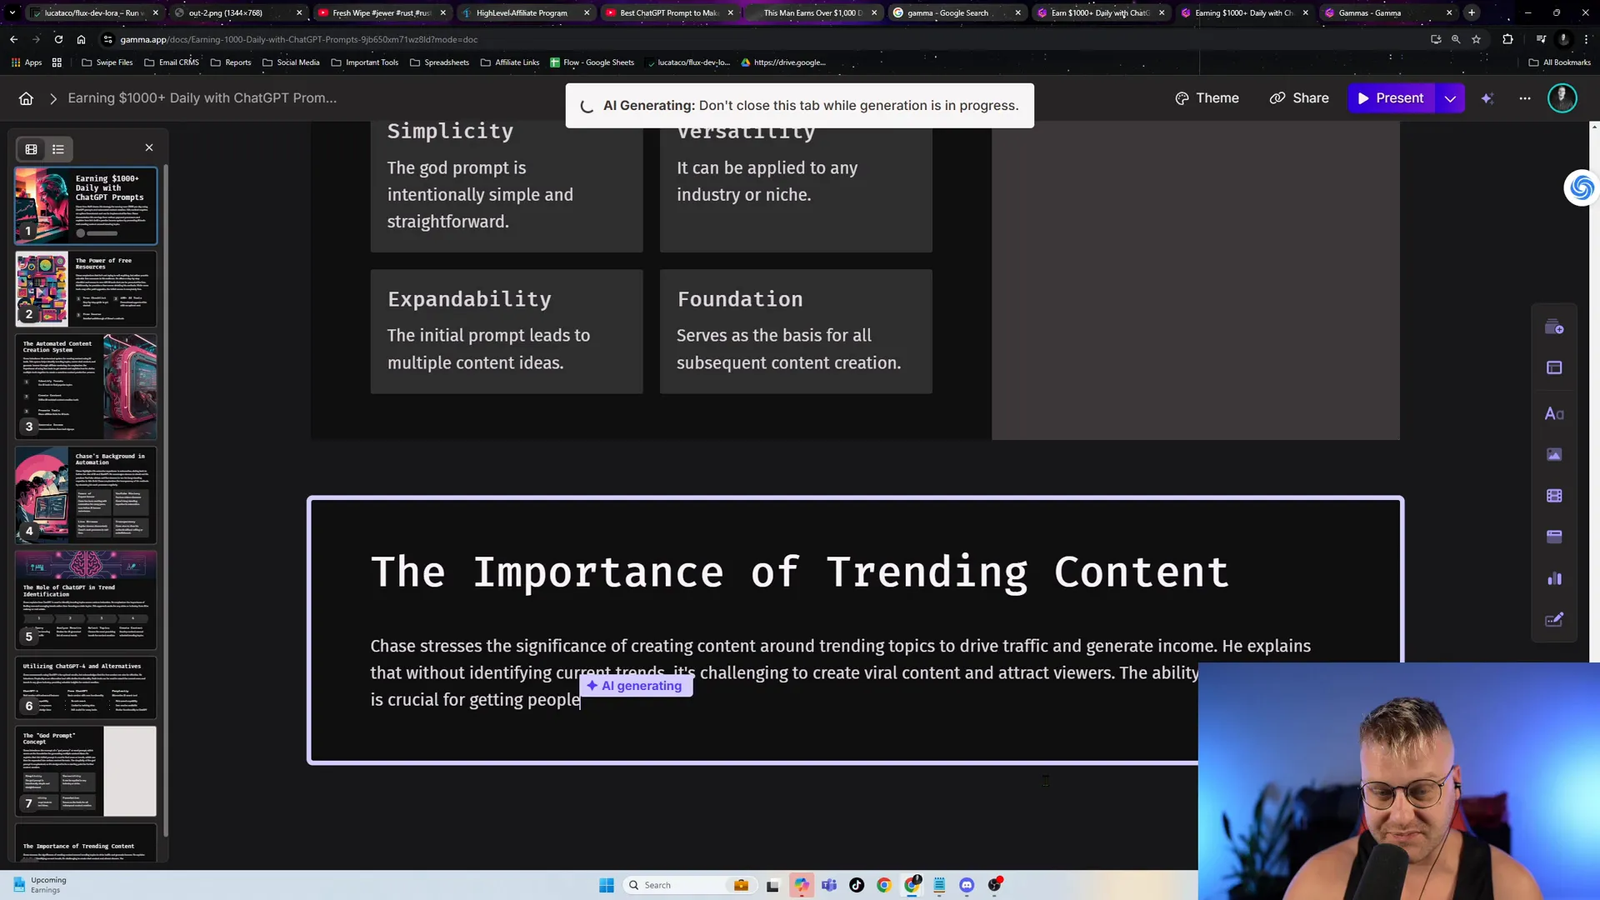Click the browser home button
The height and width of the screenshot is (900, 1600).
[81, 39]
